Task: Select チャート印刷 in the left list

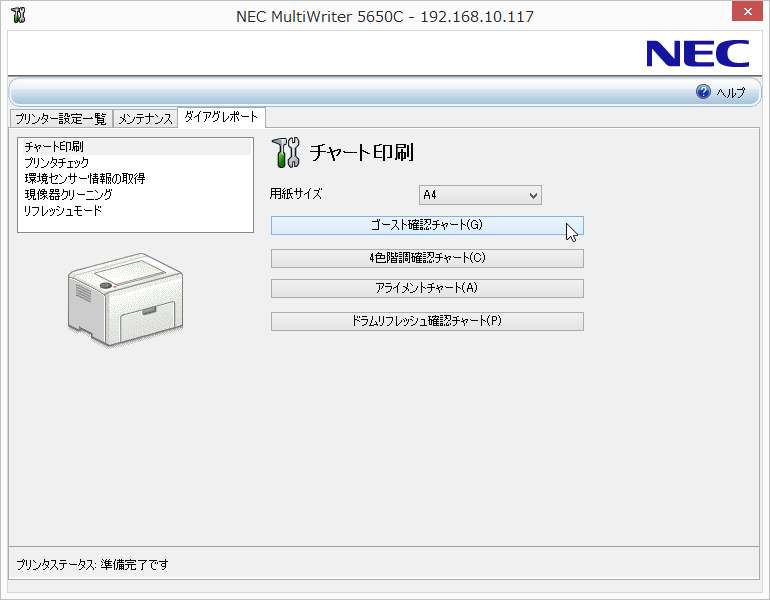Action: point(137,147)
